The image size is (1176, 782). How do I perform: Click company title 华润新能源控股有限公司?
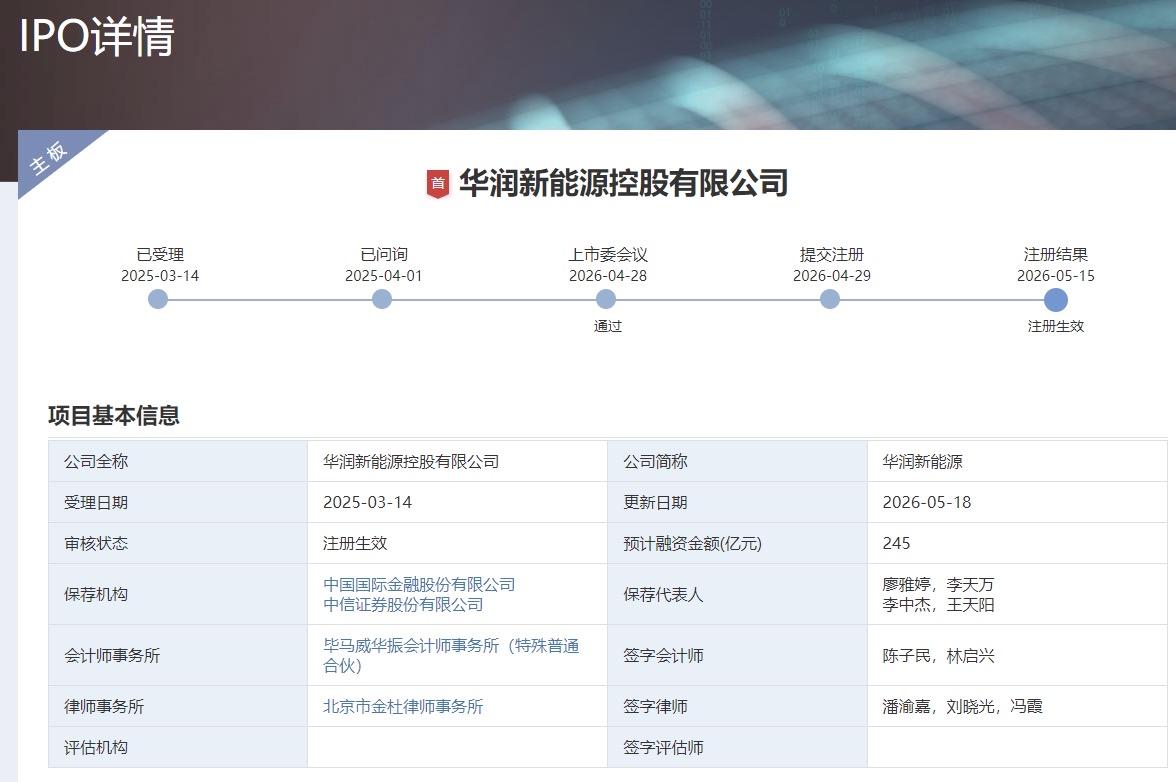tap(623, 184)
